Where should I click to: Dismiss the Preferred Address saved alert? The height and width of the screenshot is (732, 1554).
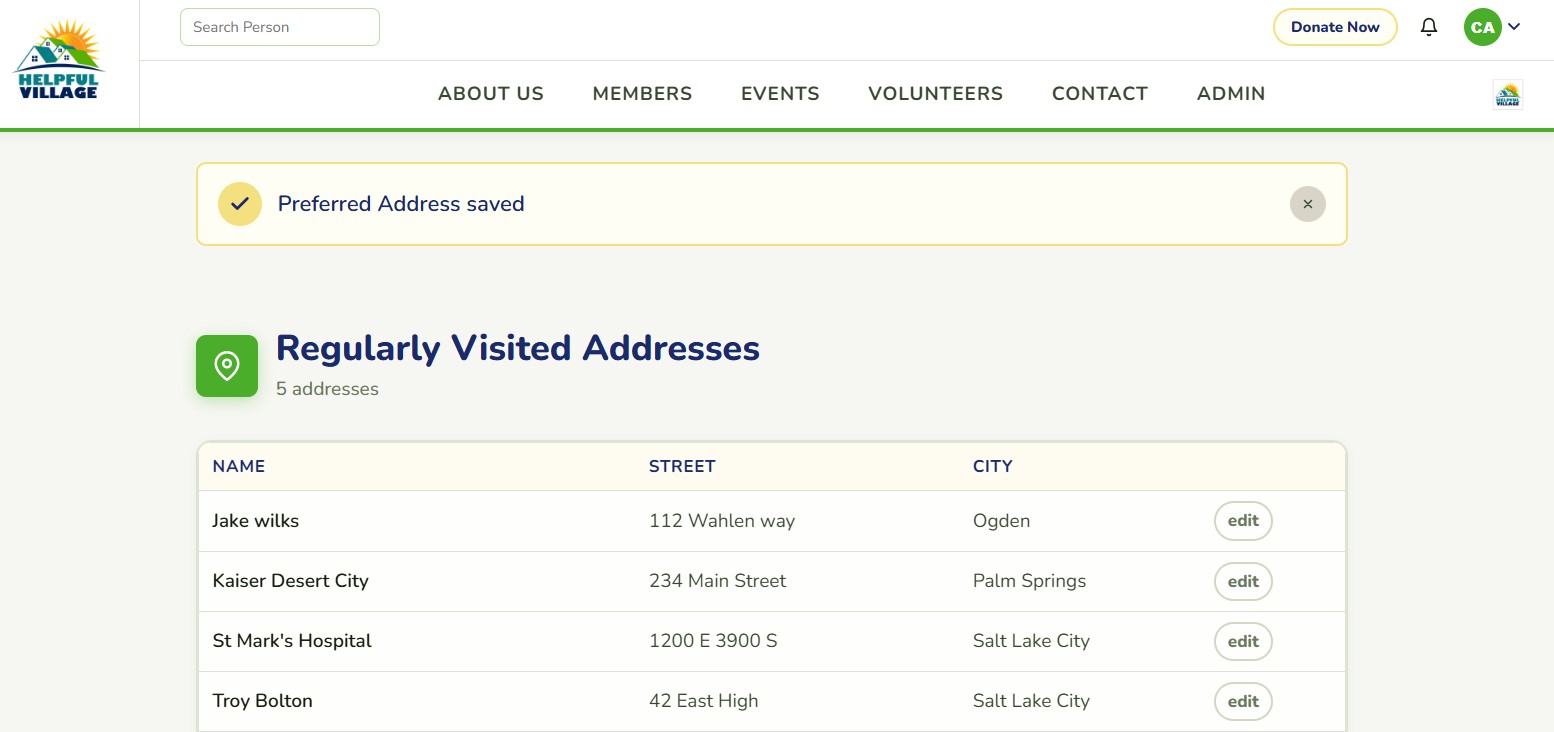[1308, 204]
